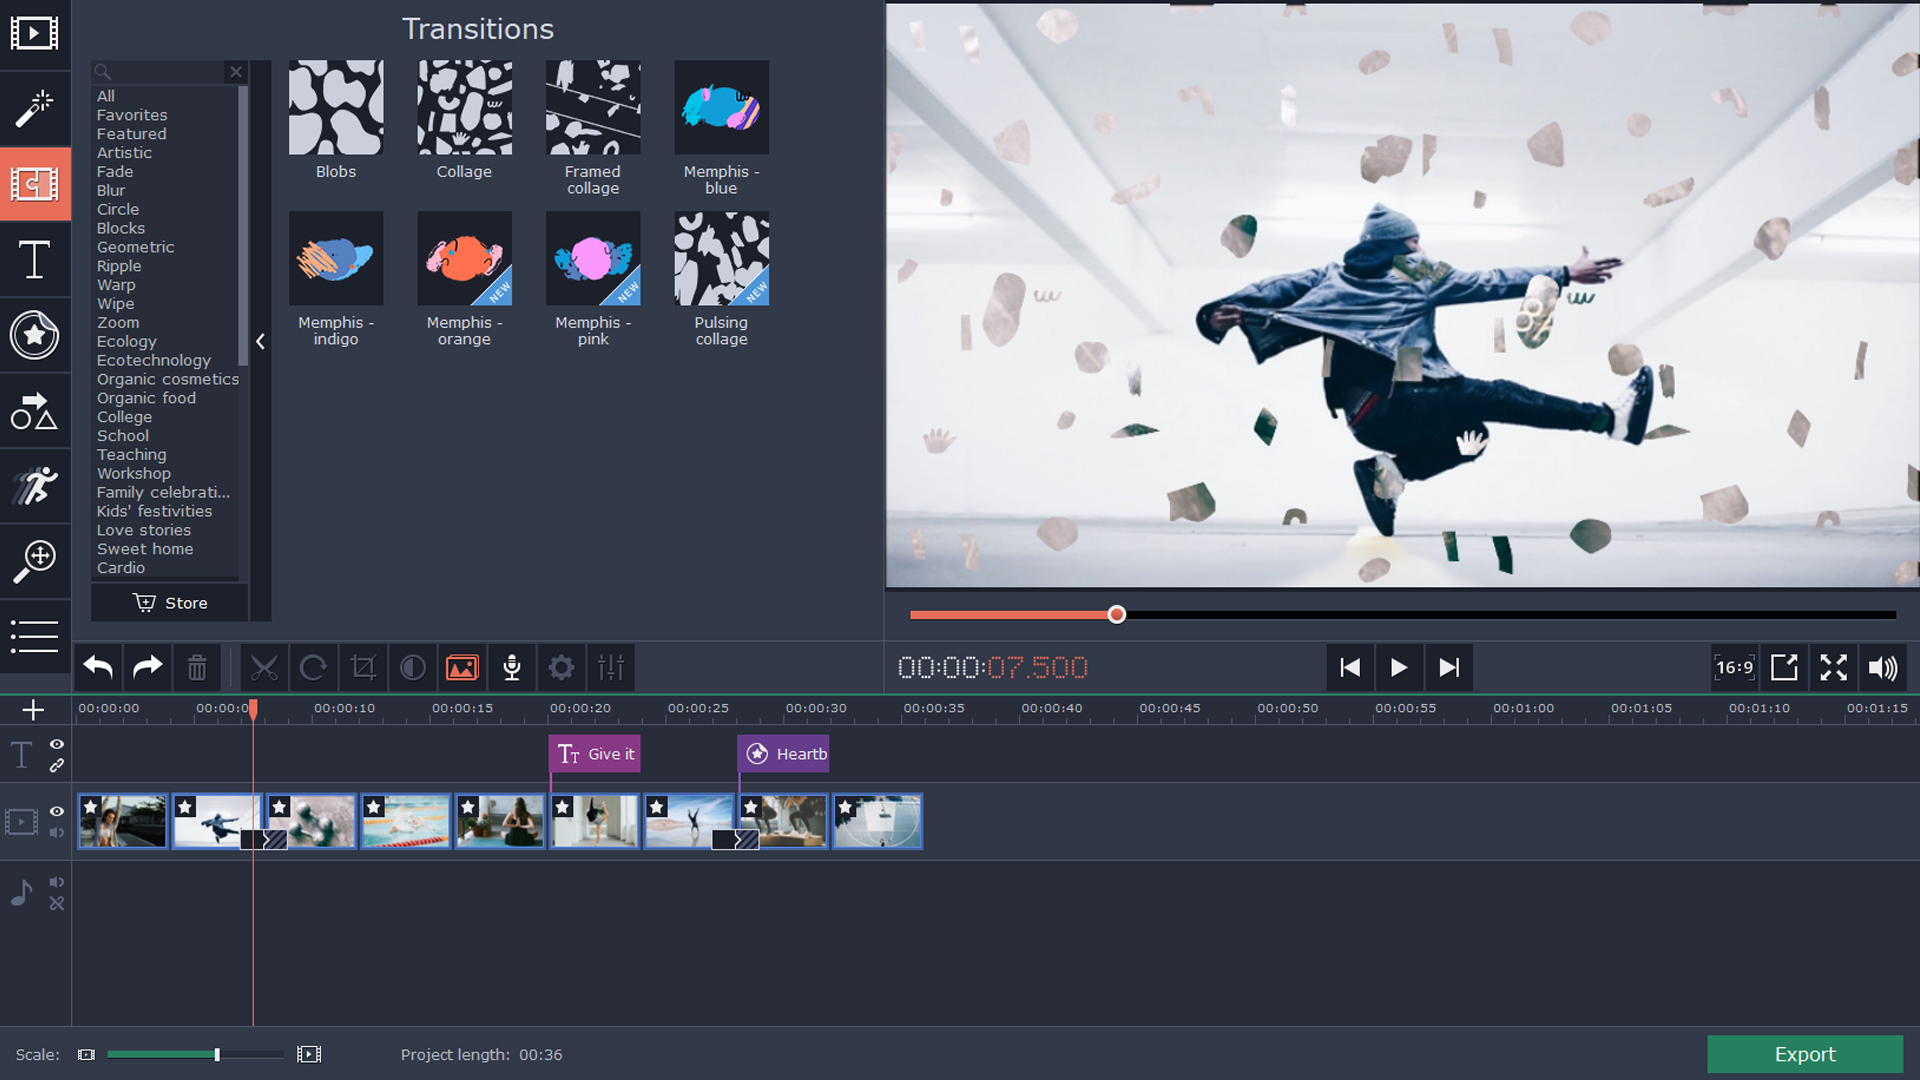Open Color Adjustments with the contrast icon
The image size is (1920, 1080).
click(x=412, y=667)
